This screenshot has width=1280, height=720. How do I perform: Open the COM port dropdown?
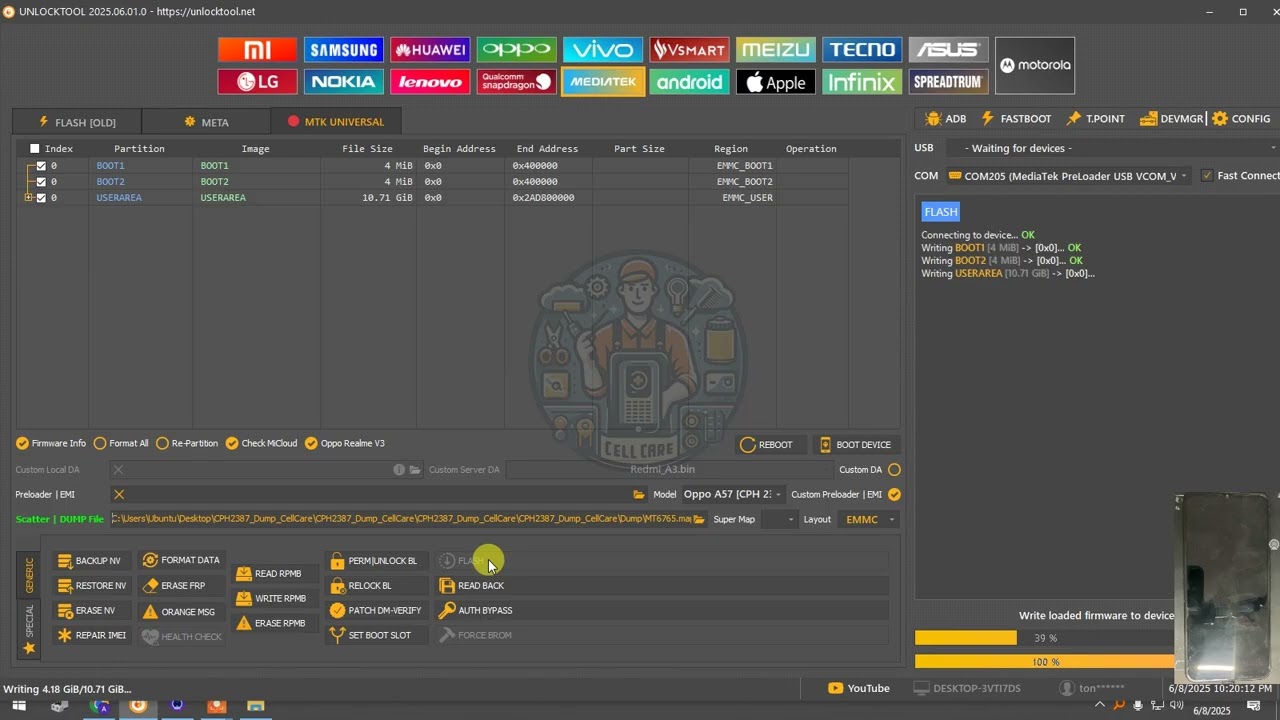1069,176
